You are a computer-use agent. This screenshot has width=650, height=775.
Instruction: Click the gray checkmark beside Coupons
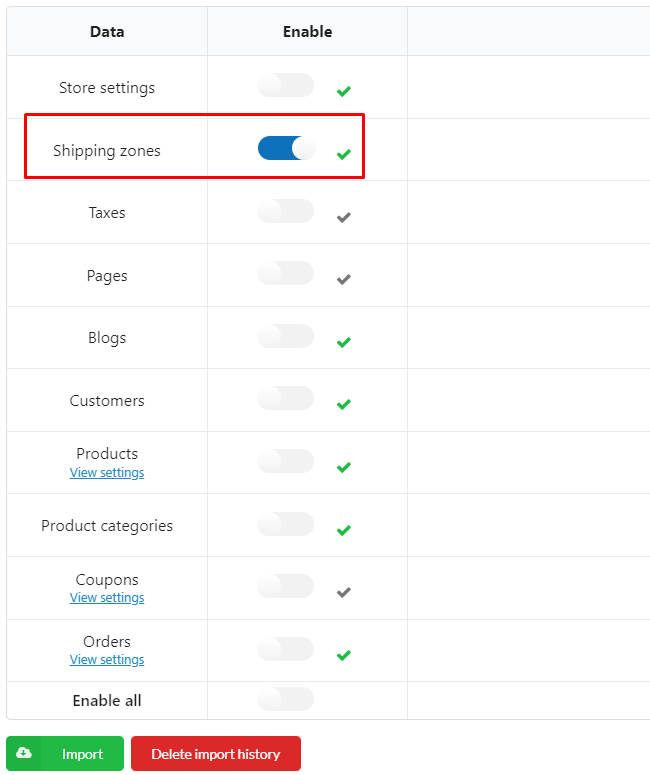pos(344,592)
